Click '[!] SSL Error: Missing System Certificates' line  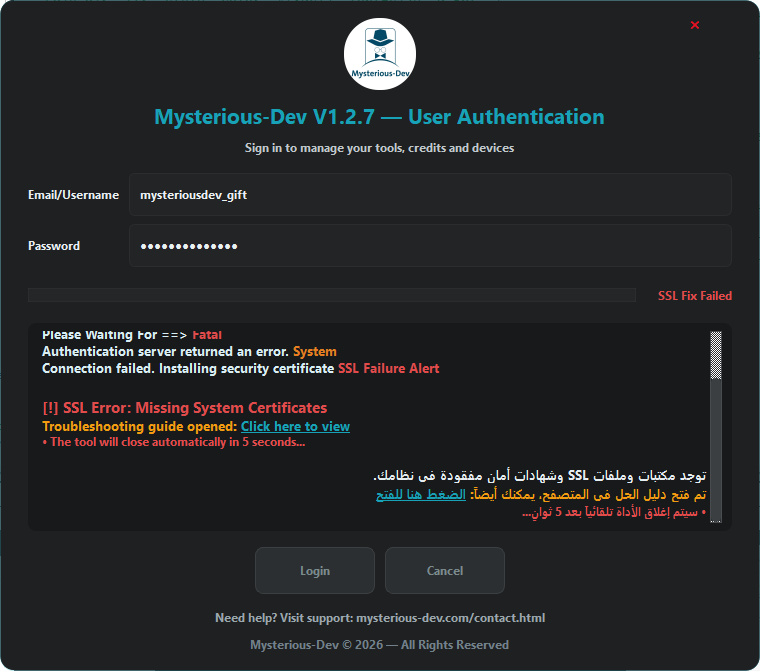coord(185,408)
